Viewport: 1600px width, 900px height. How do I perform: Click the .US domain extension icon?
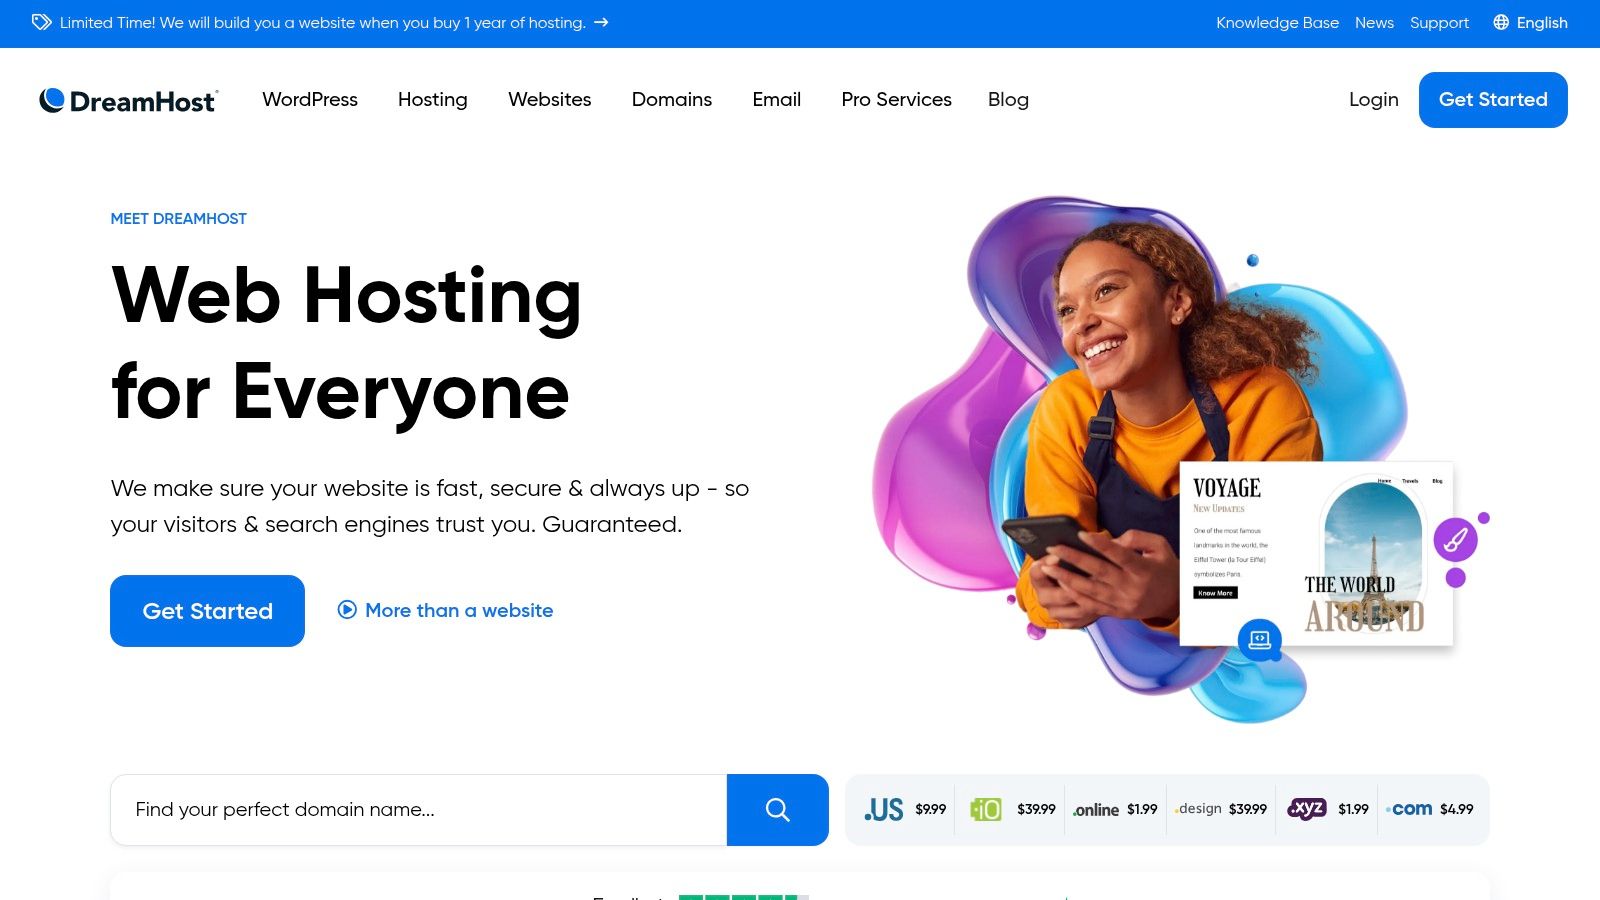click(x=883, y=809)
